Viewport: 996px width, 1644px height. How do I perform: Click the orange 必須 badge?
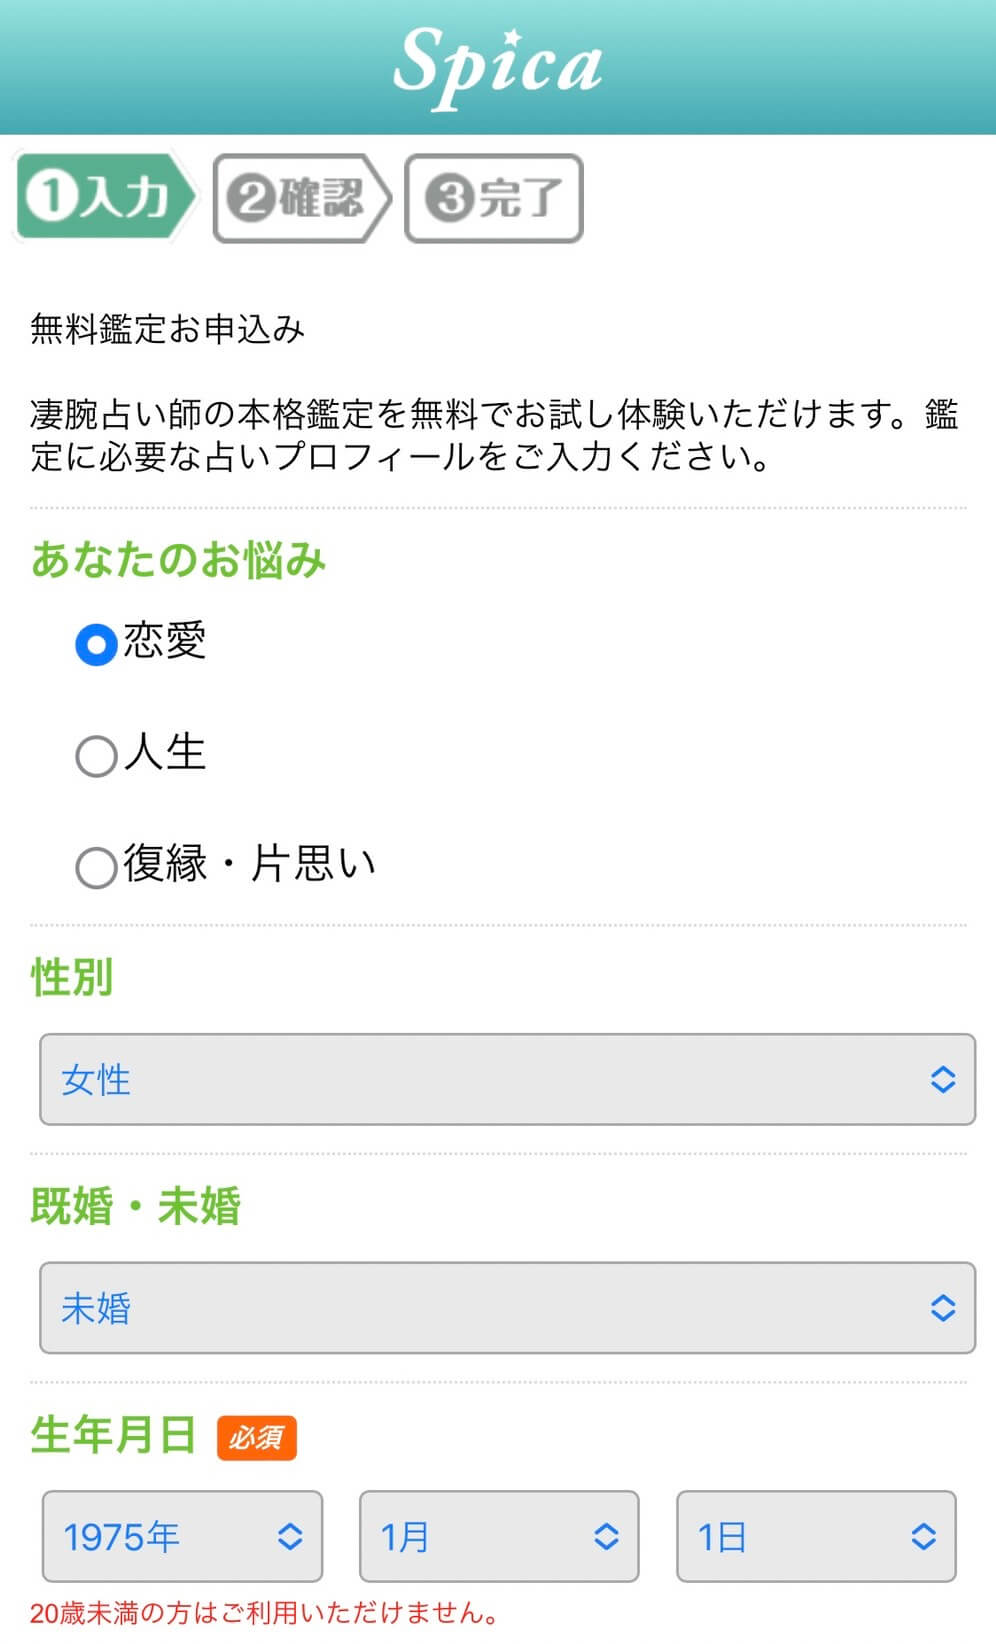coord(256,1438)
